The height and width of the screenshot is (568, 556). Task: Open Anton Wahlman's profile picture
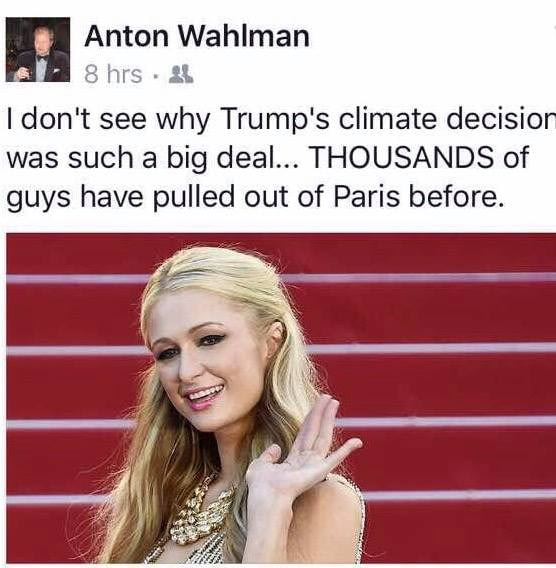(38, 49)
